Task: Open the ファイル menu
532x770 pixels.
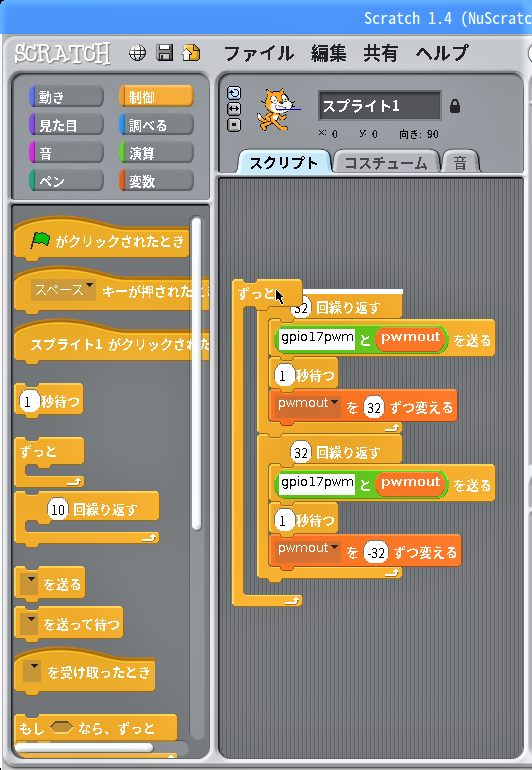Action: point(259,53)
